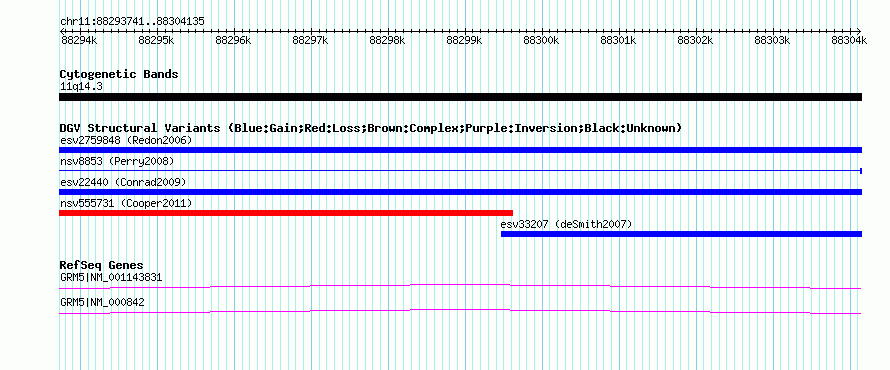Open the GRM5|NM_000842 gene track line
This screenshot has width=890, height=370.
pos(460,312)
